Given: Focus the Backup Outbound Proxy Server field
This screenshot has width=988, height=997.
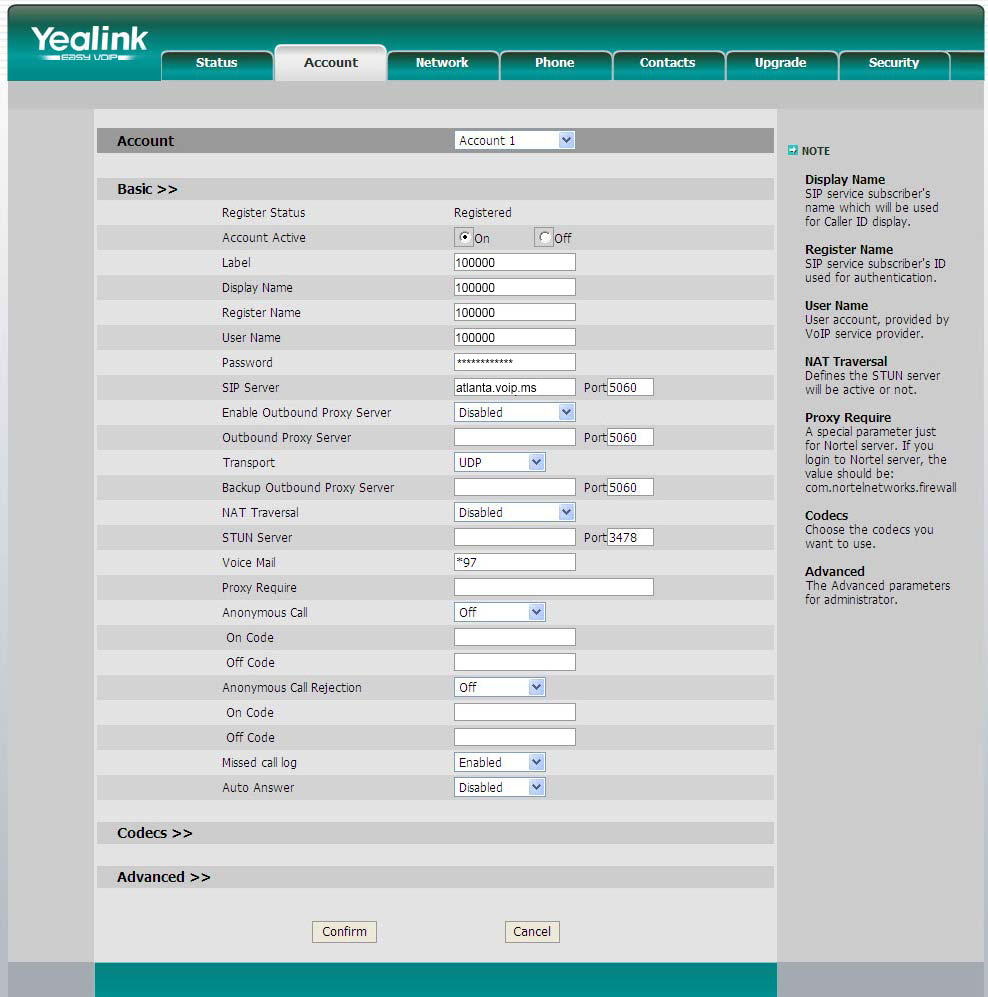Looking at the screenshot, I should pyautogui.click(x=514, y=487).
